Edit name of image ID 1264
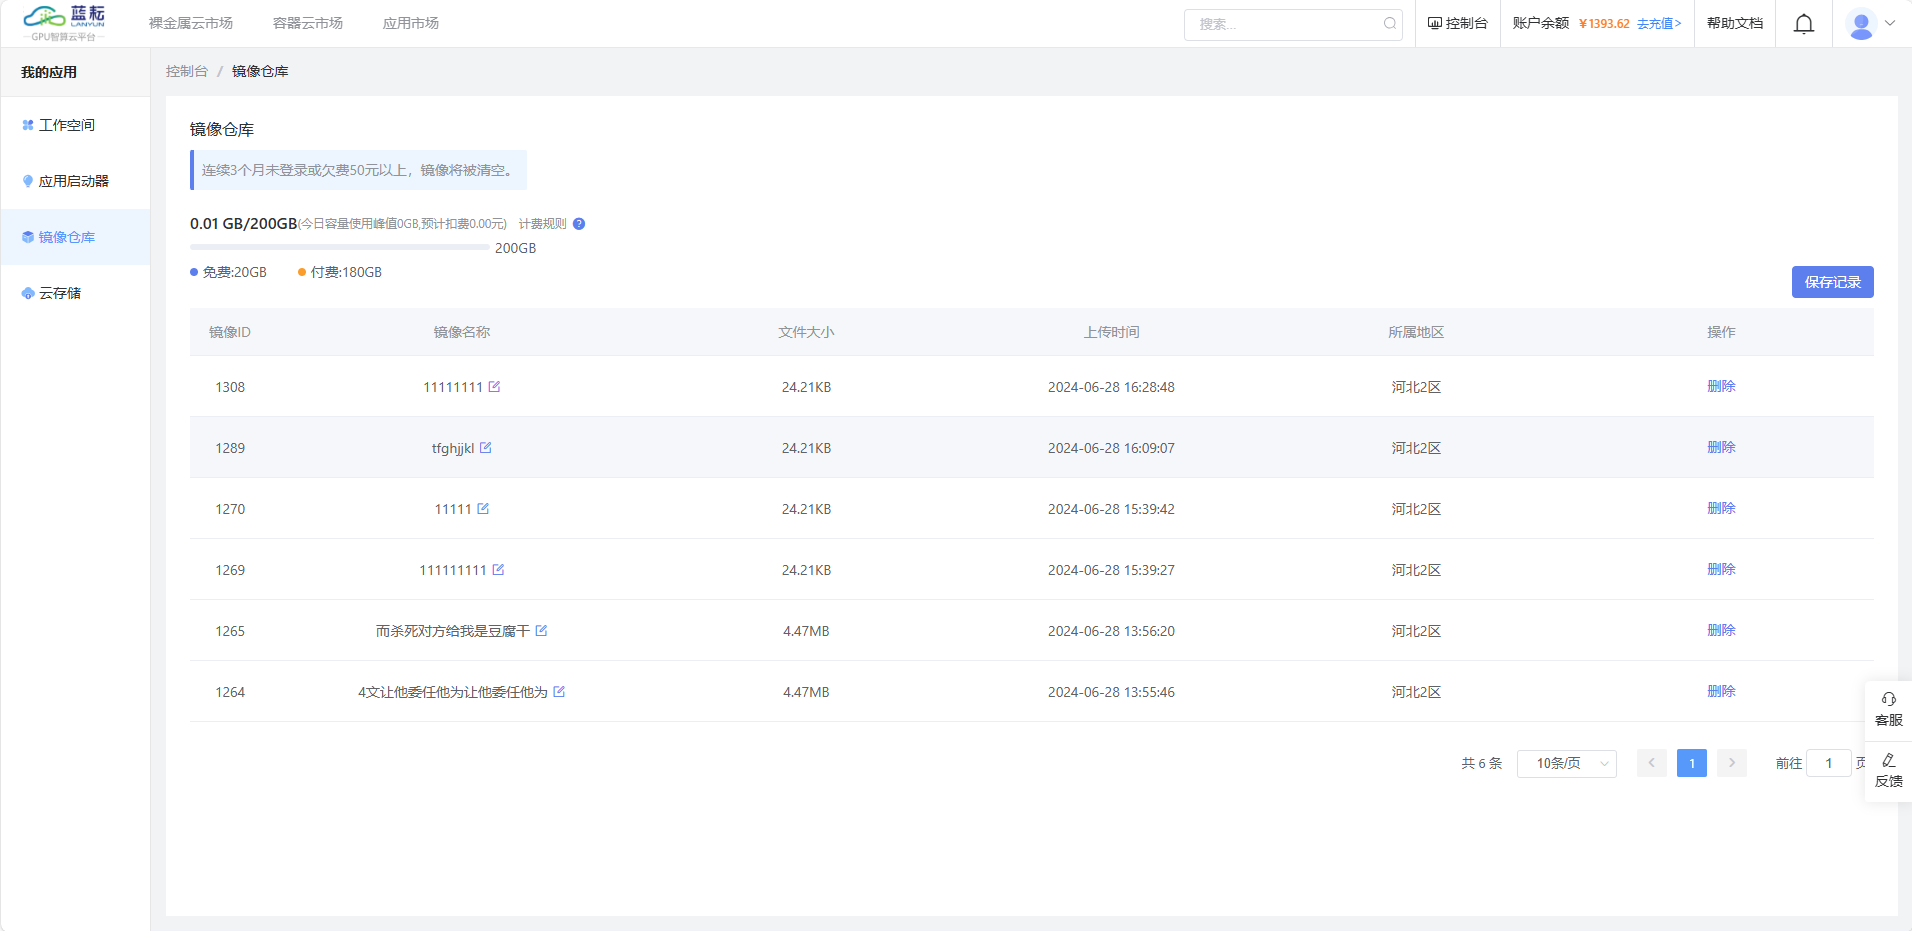Viewport: 1912px width, 931px height. coord(559,691)
